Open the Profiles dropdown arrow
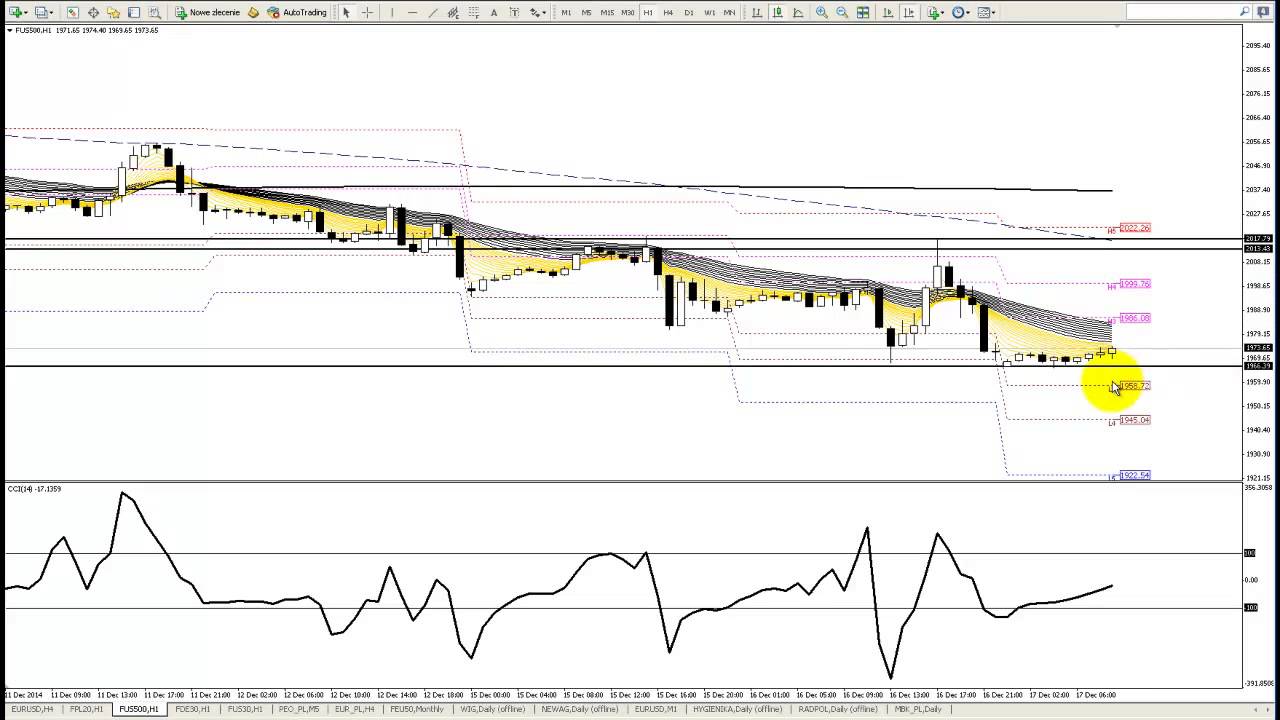The width and height of the screenshot is (1280, 720). tap(52, 13)
